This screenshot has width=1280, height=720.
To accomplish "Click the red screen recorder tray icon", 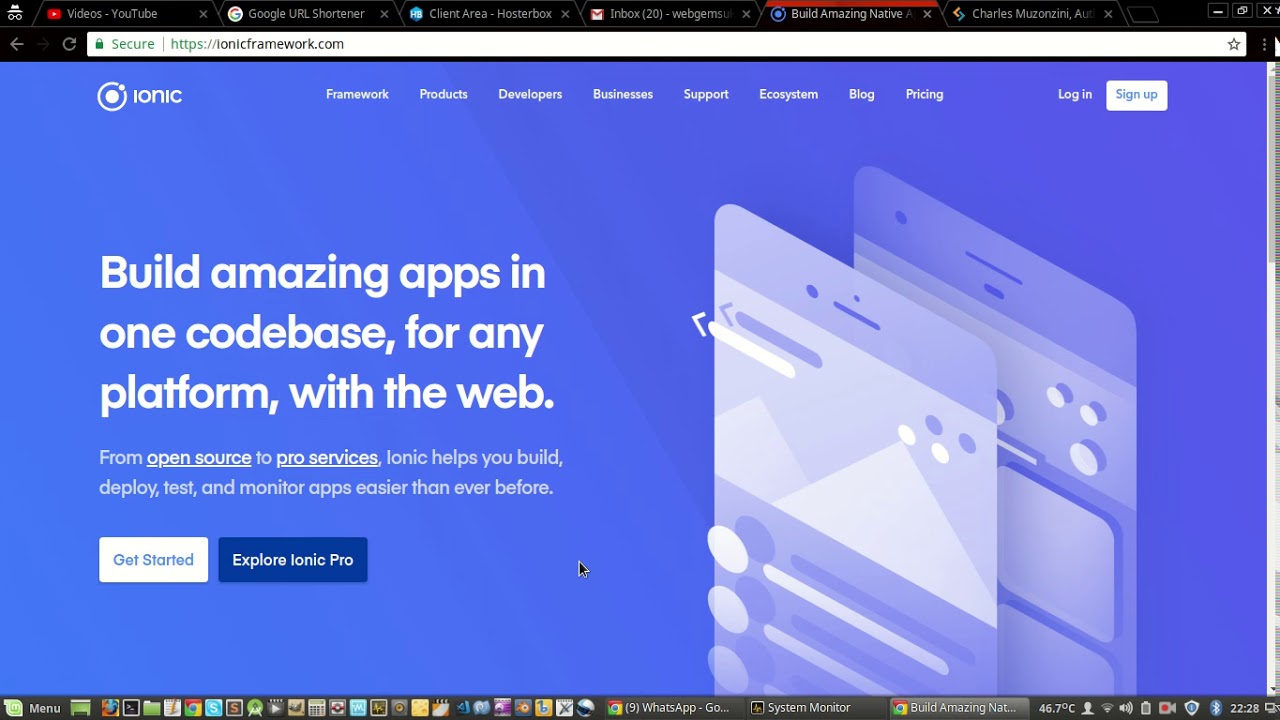I will coord(1167,708).
